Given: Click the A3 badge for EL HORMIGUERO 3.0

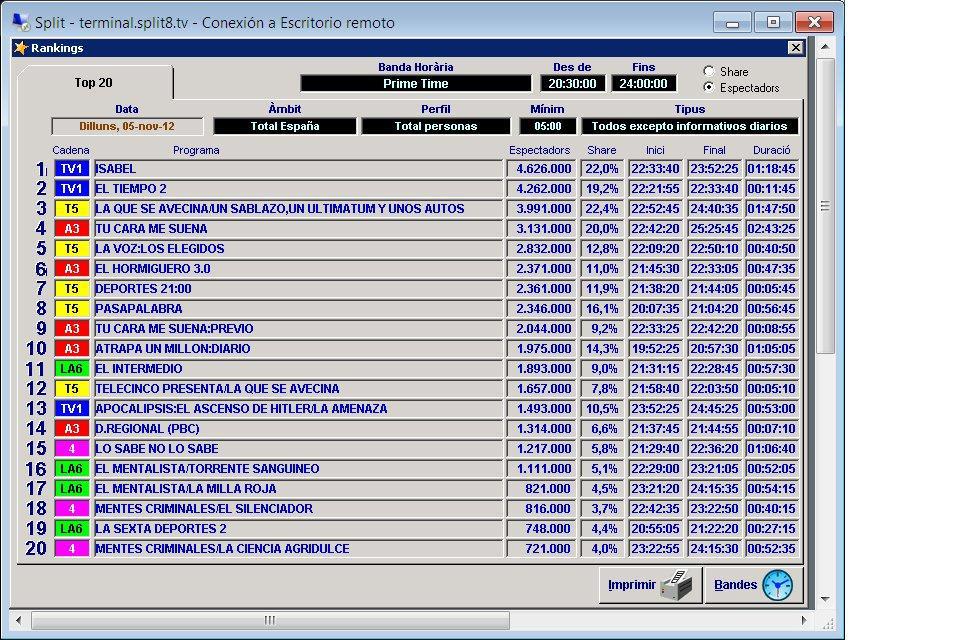Looking at the screenshot, I should (72, 269).
